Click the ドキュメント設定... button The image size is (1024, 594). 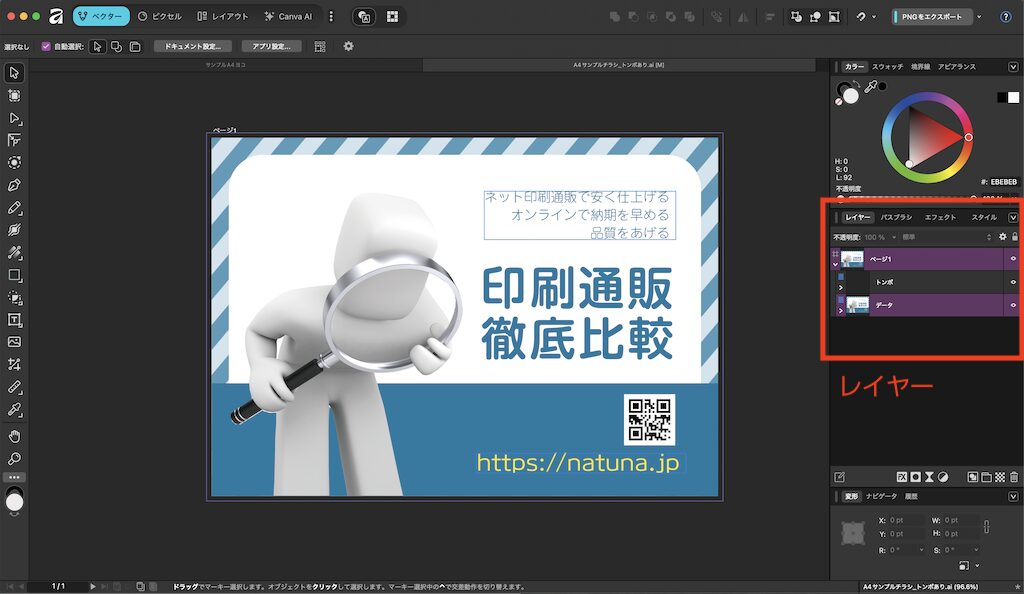(x=193, y=46)
